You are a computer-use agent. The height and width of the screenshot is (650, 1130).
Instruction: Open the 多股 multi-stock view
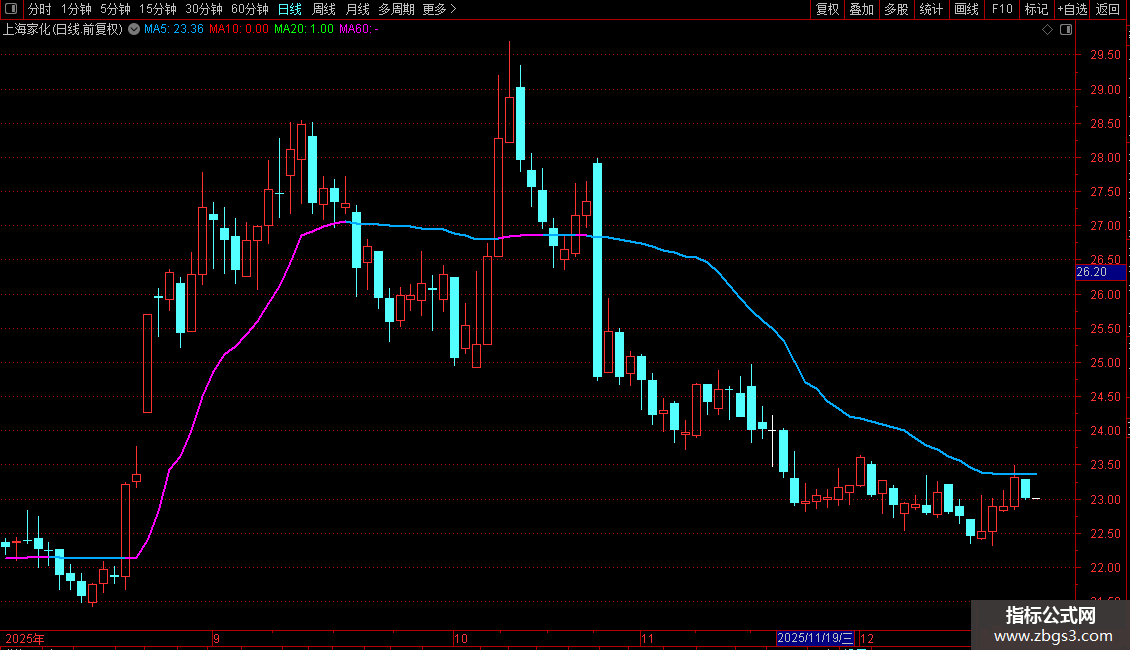click(897, 9)
